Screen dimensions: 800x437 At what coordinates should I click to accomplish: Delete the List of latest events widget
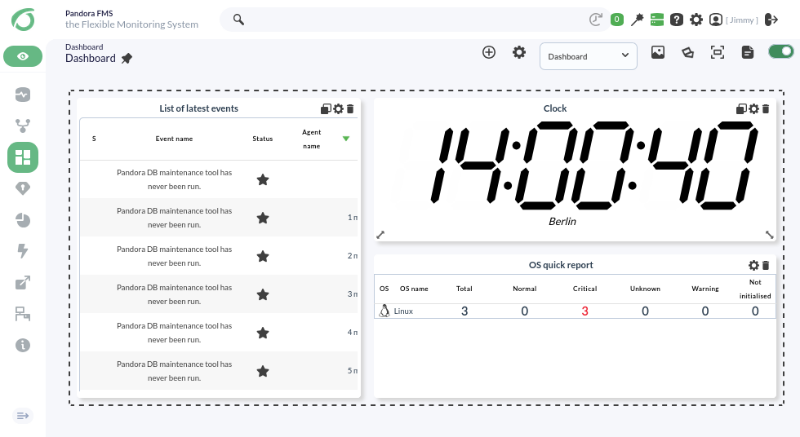pos(350,109)
